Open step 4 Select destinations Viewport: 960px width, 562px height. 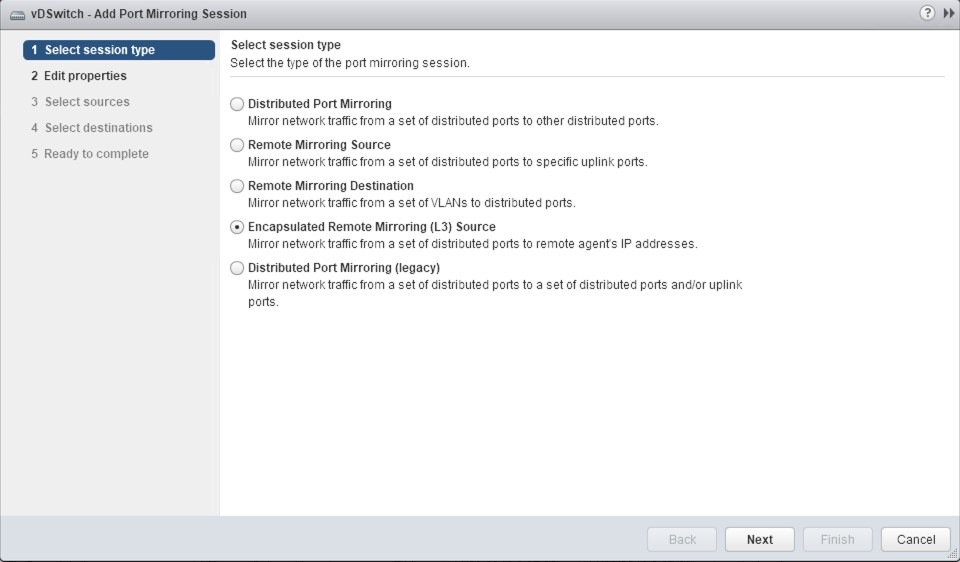[98, 128]
